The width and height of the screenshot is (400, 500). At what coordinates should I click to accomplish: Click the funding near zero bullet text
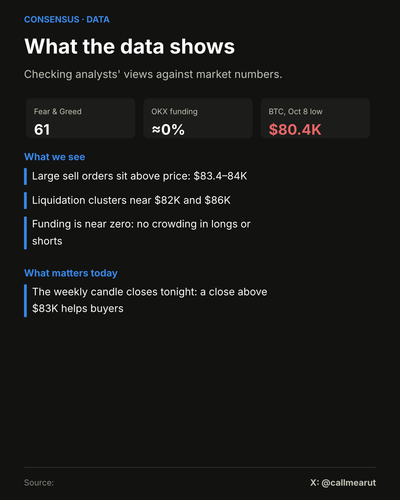click(x=141, y=232)
